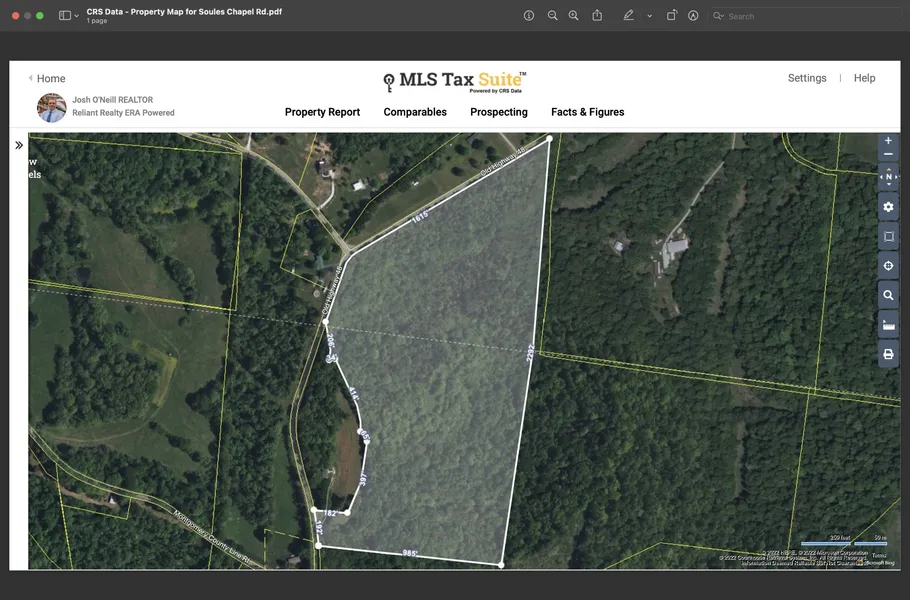The image size is (910, 600).
Task: Go to Prospecting tab
Action: tap(499, 112)
